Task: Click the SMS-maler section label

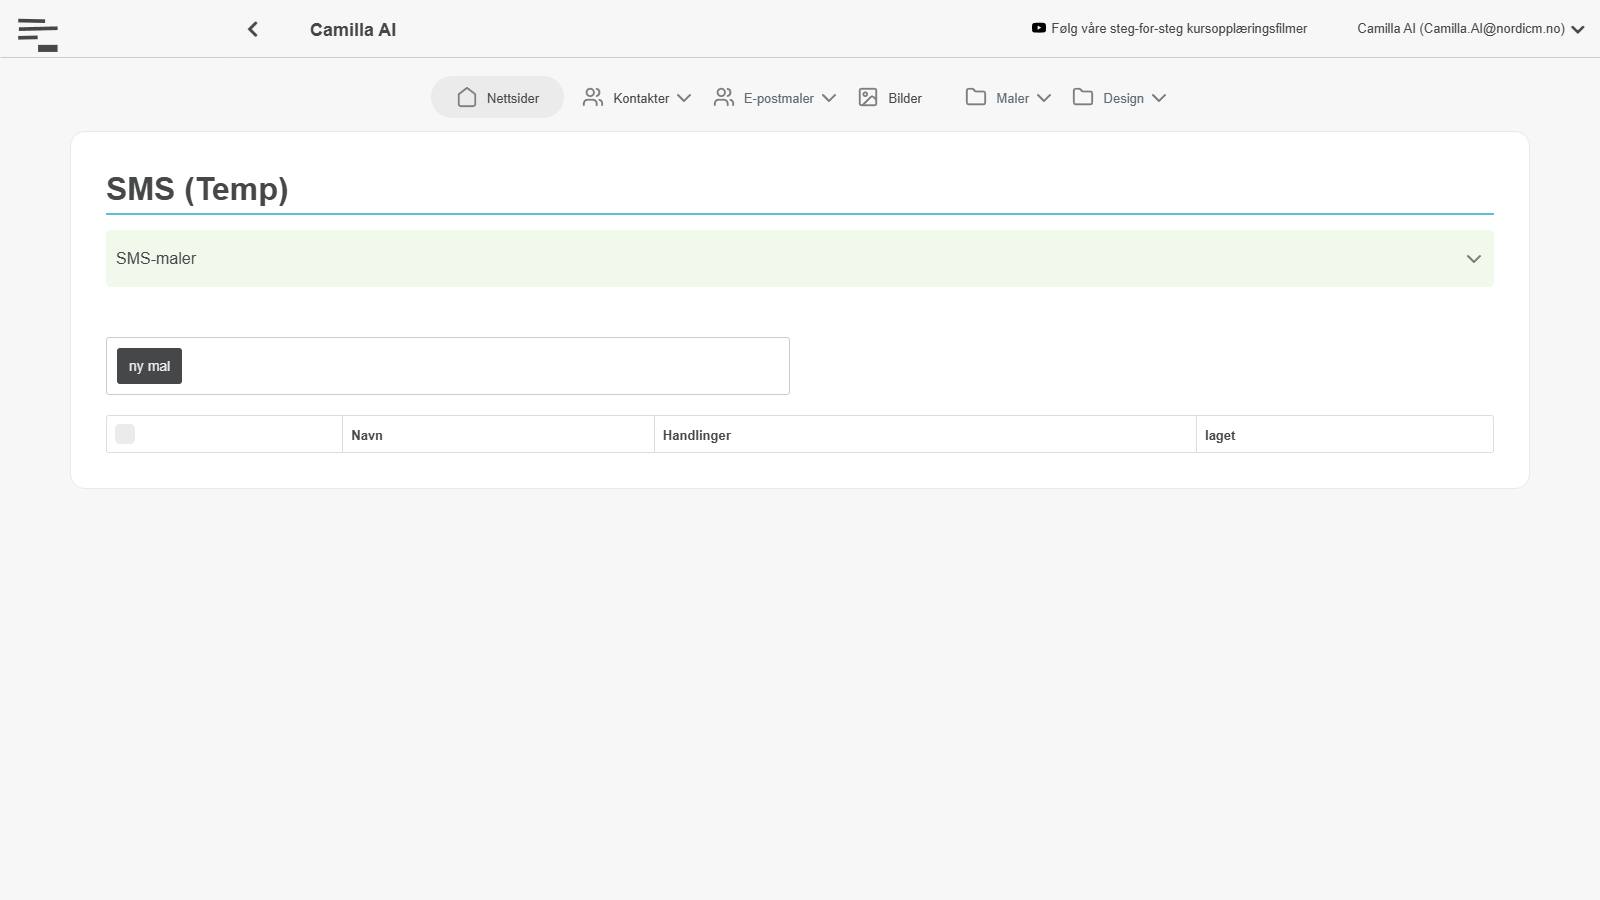Action: (156, 258)
